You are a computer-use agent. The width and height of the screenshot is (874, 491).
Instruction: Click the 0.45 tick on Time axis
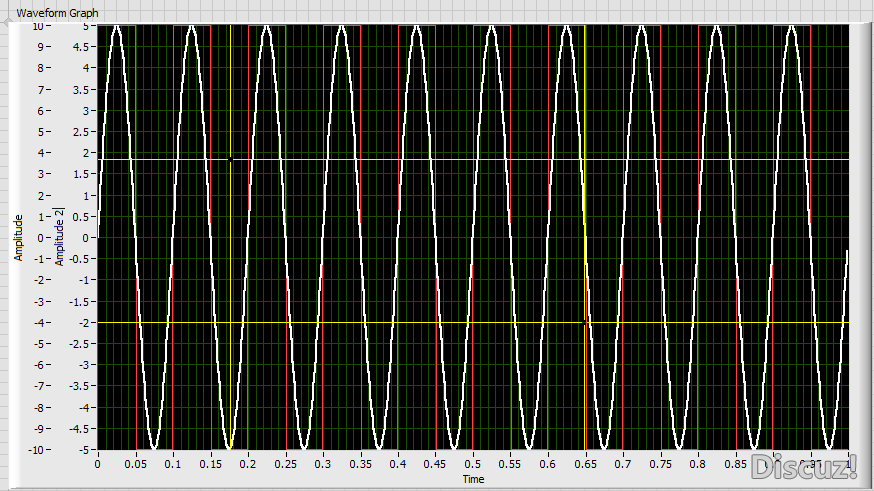pos(435,464)
